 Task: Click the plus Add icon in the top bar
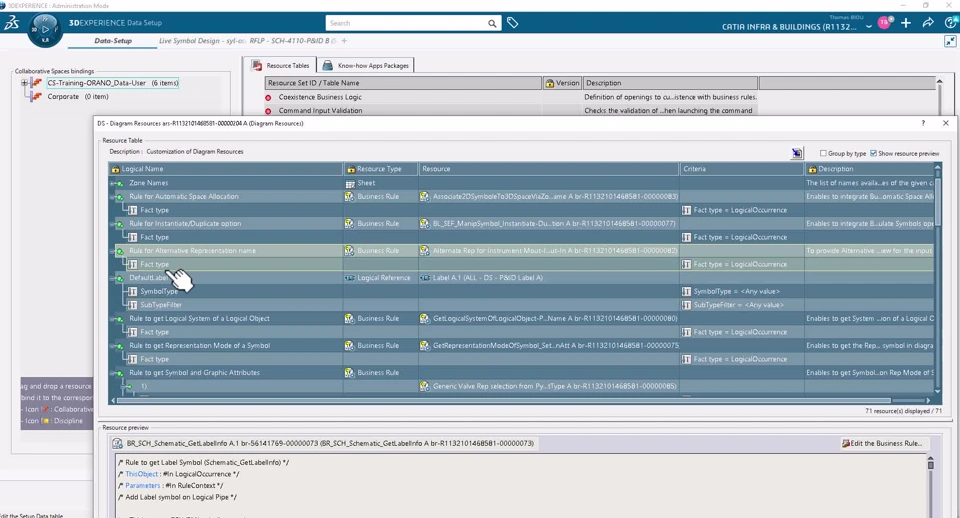(906, 23)
